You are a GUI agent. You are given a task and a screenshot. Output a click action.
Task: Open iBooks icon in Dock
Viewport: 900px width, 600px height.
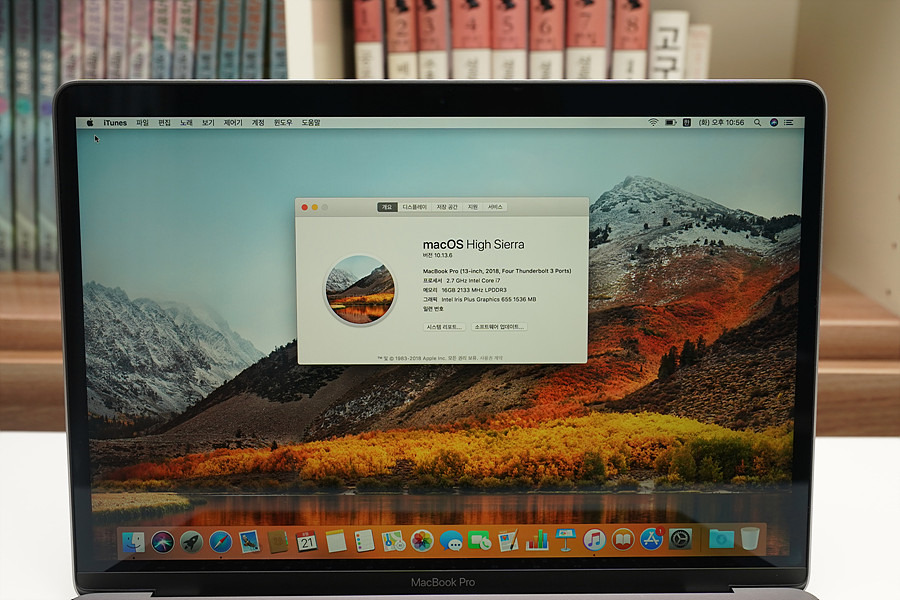click(x=623, y=540)
